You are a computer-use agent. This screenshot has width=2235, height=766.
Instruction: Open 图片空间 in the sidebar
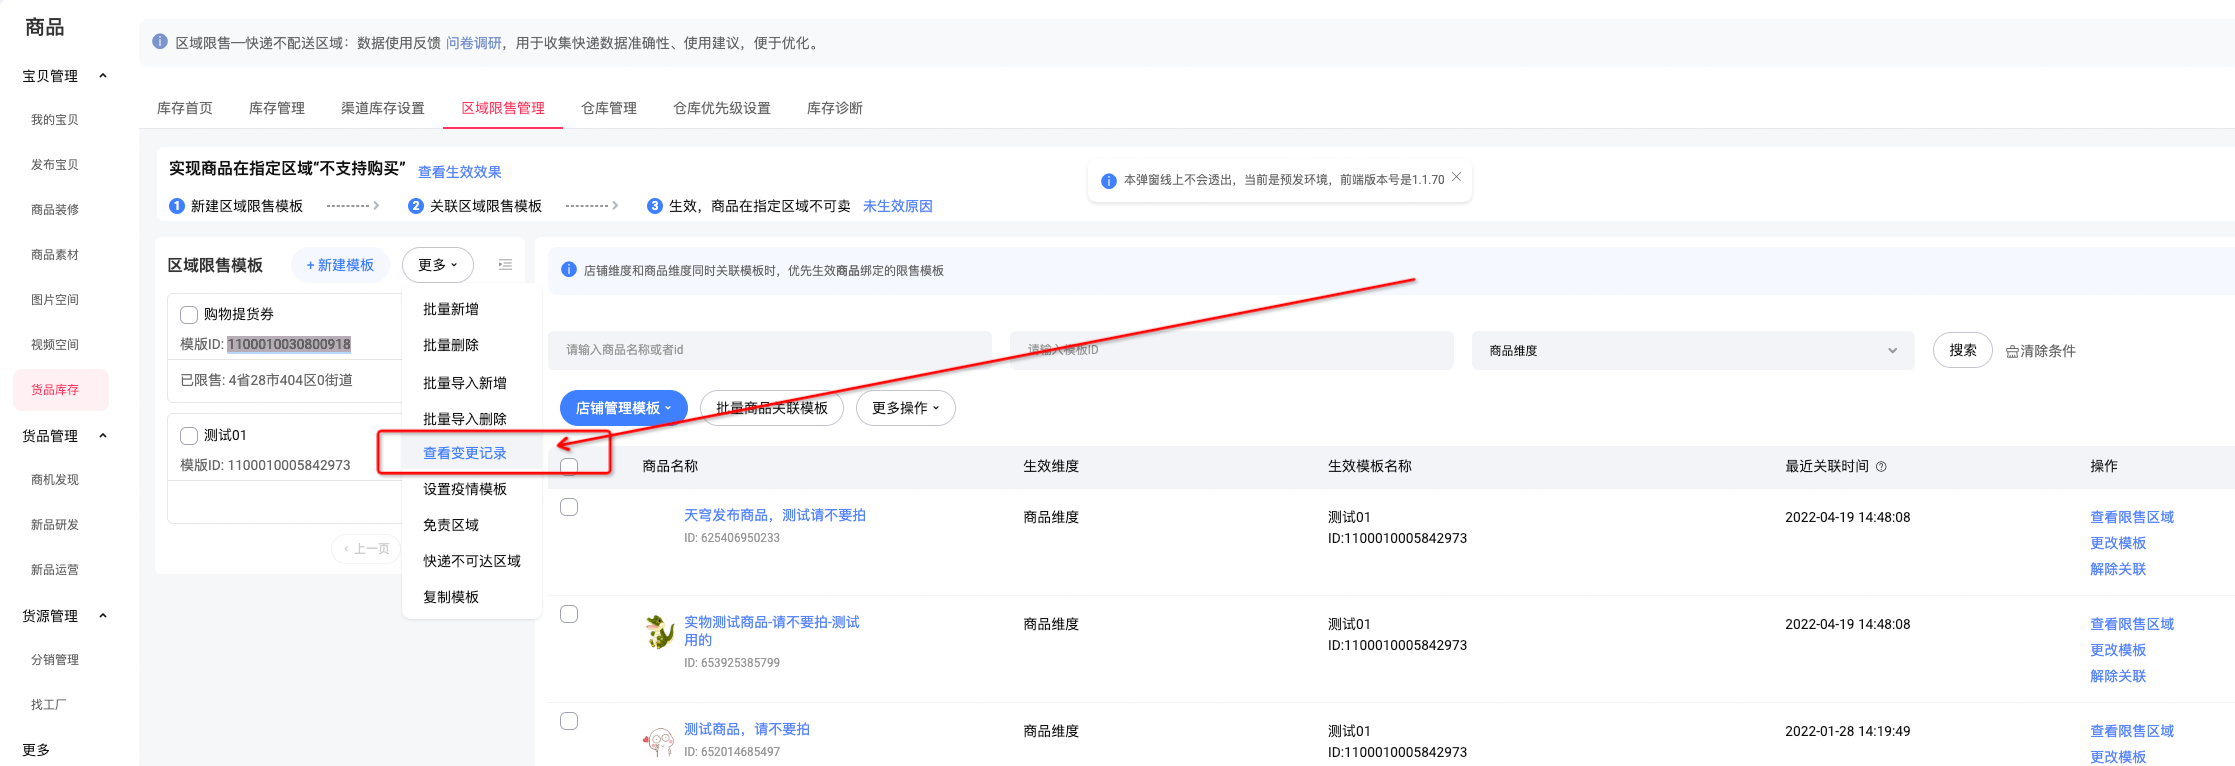[55, 300]
